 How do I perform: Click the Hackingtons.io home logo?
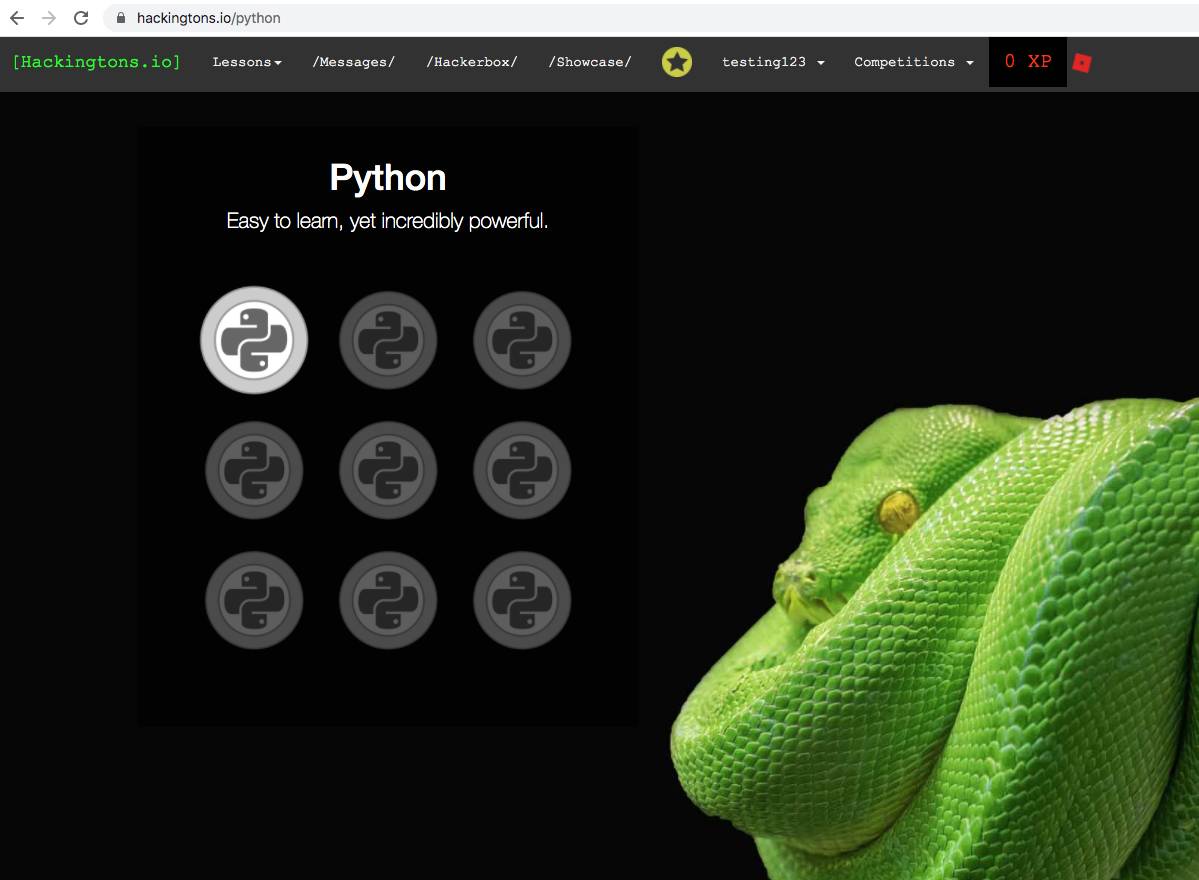click(95, 61)
